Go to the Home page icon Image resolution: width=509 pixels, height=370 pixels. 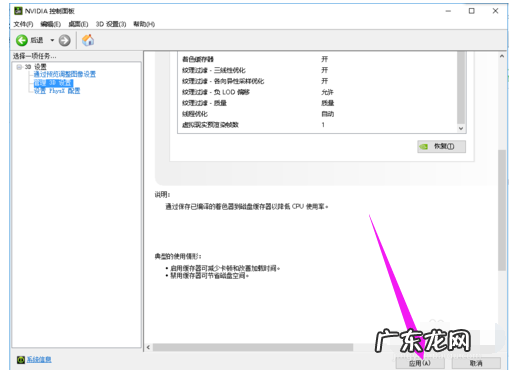tap(88, 40)
